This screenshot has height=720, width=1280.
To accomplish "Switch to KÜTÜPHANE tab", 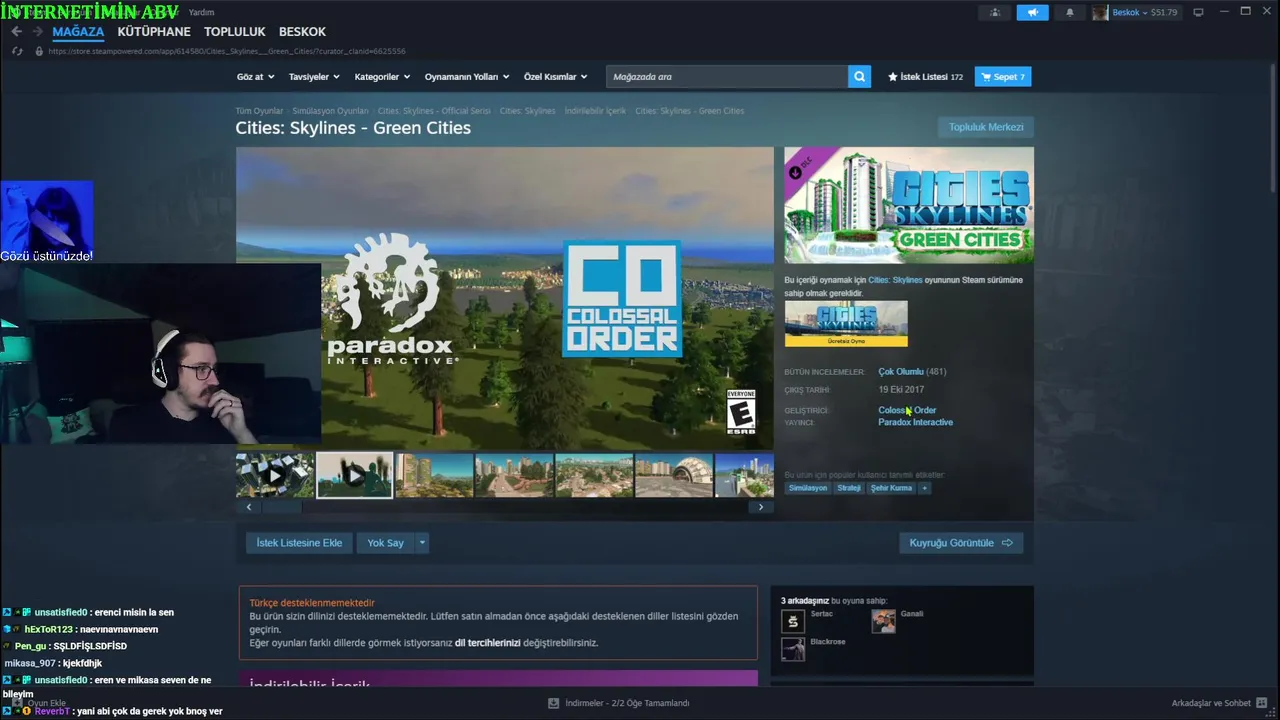I will 154,32.
